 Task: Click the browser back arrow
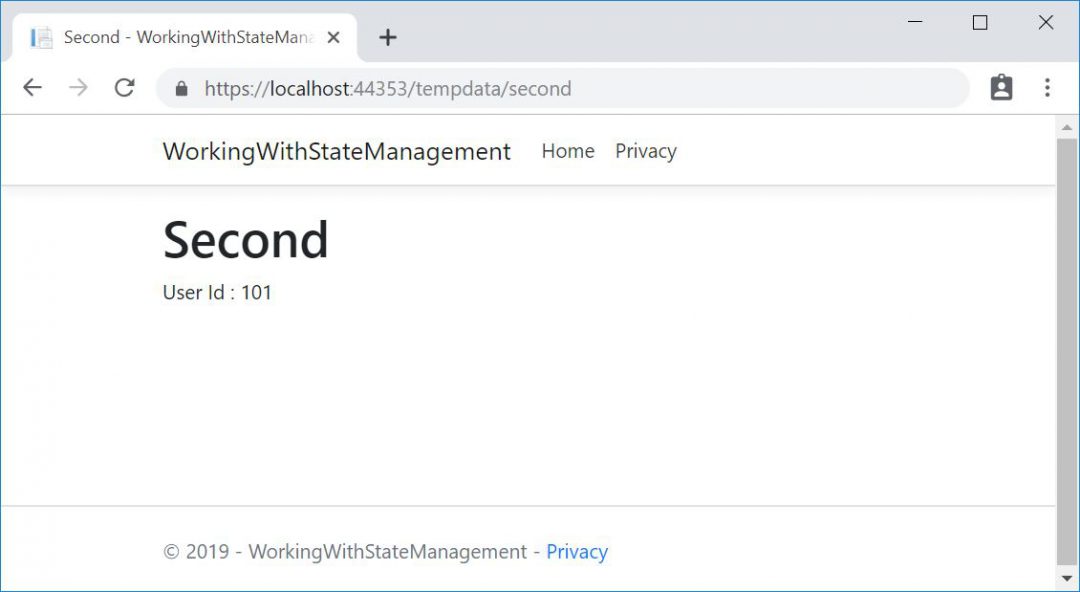pos(32,88)
